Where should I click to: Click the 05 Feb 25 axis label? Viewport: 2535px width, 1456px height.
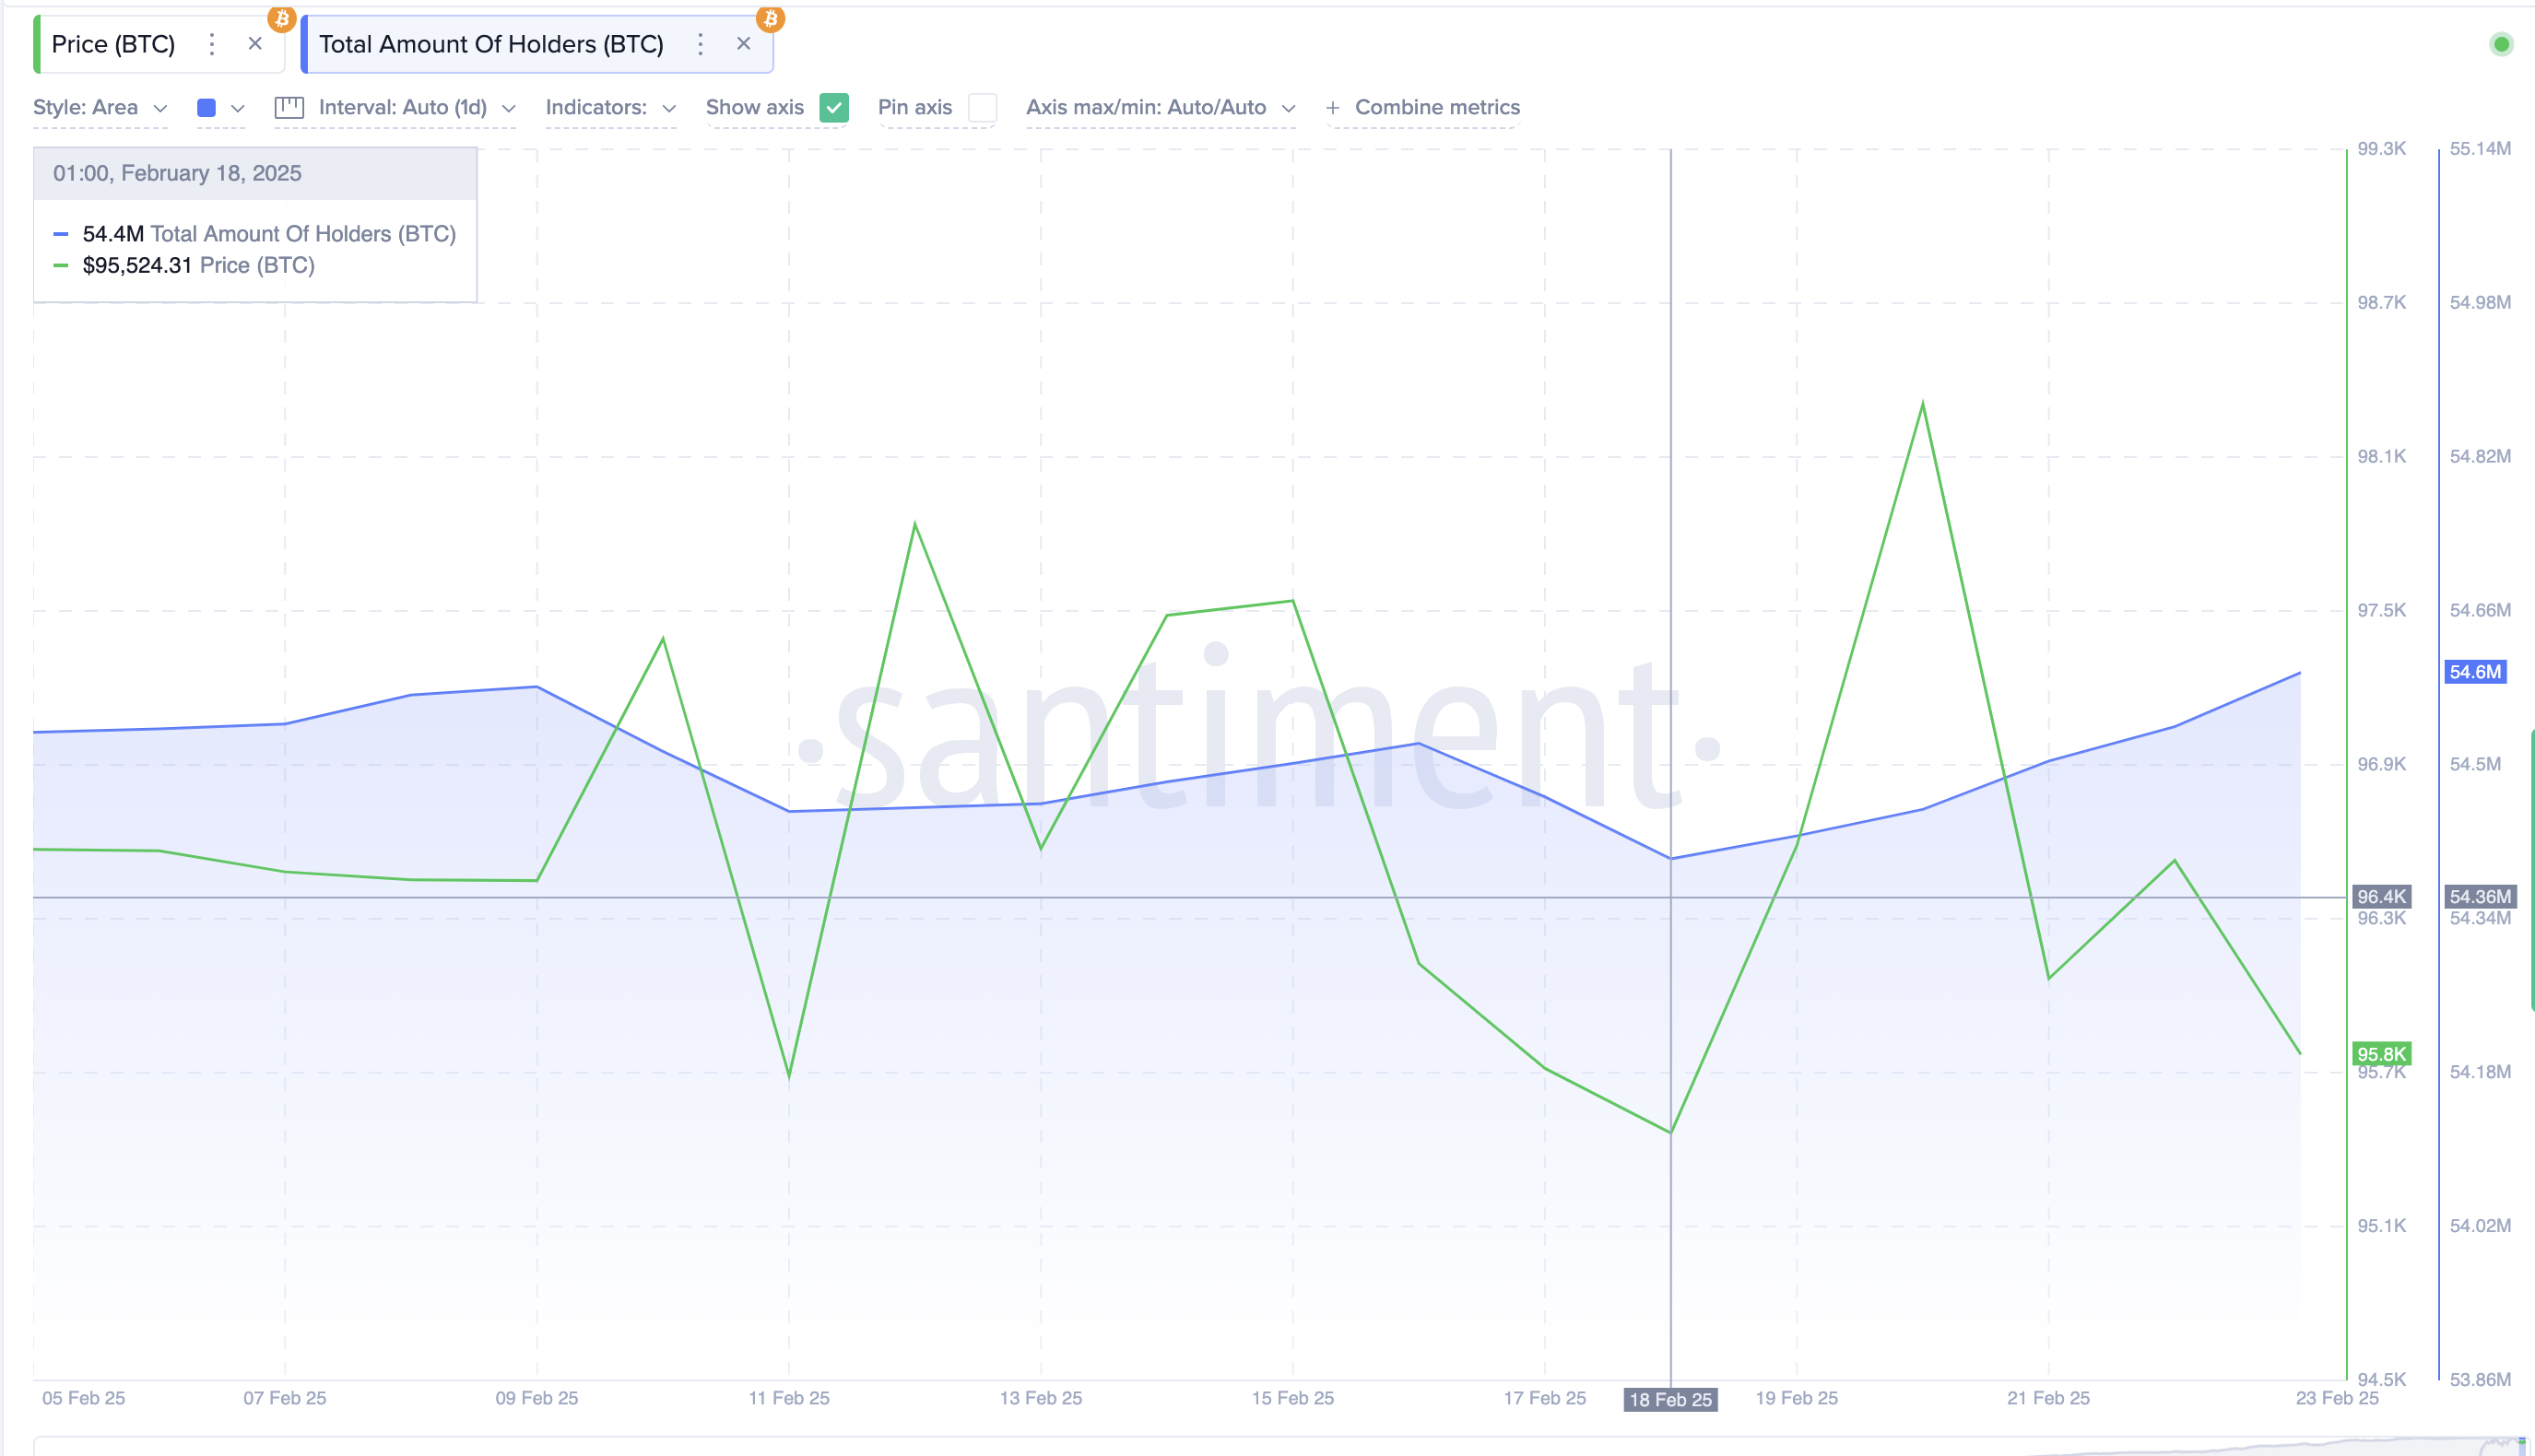click(x=83, y=1398)
